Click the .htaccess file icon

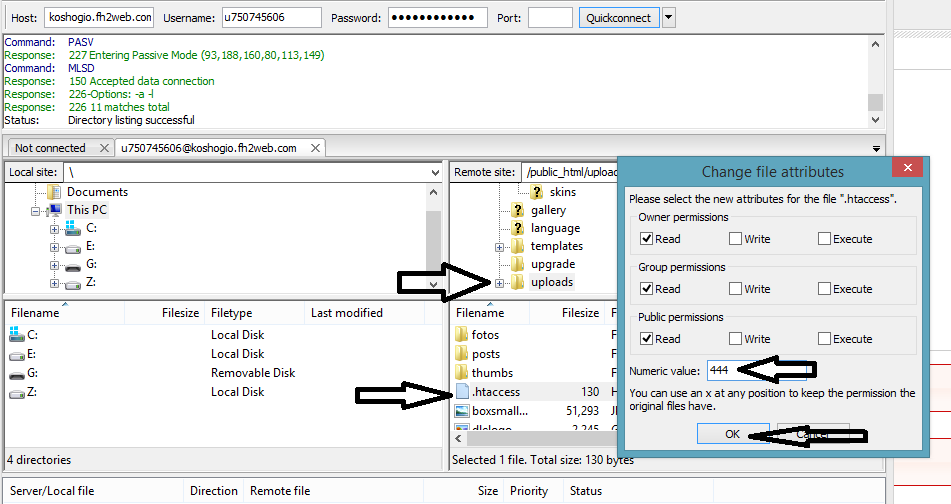(x=462, y=392)
